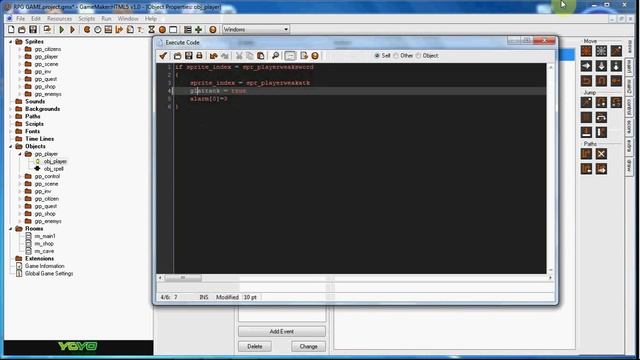This screenshot has width=640, height=360.
Task: Create a new project with the blank page icon
Action: (11, 29)
